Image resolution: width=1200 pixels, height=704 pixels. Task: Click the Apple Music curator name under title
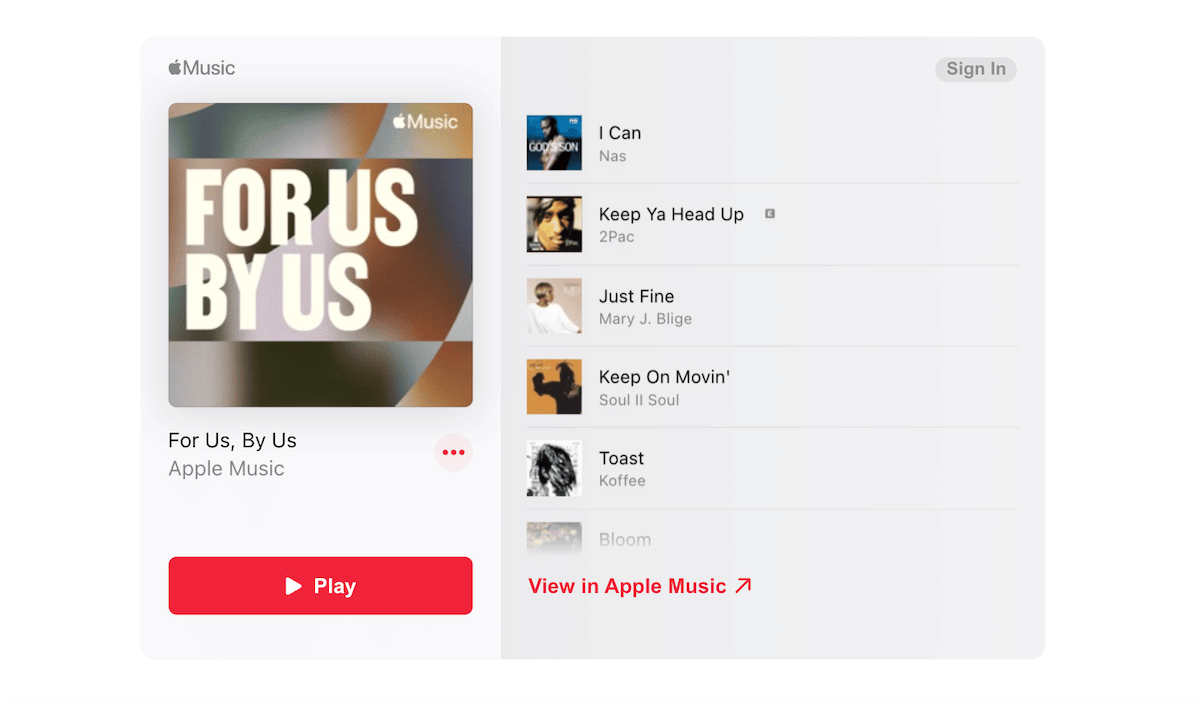226,468
